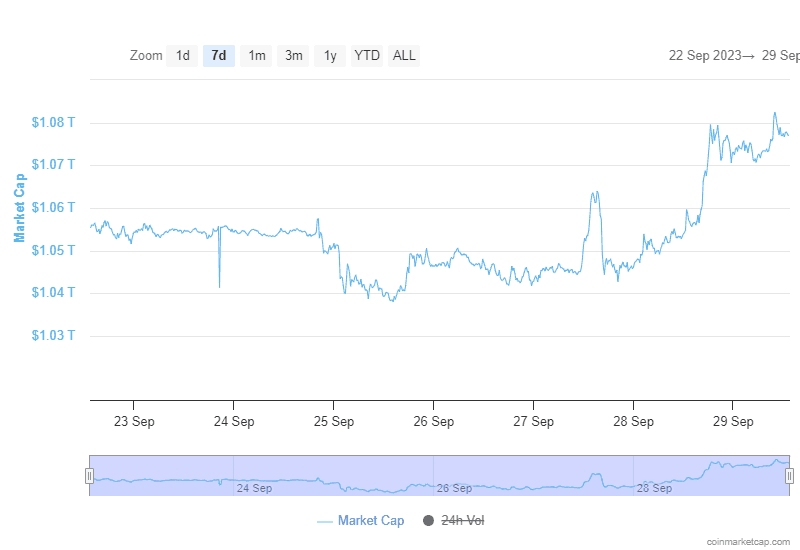The image size is (800, 550).
Task: Switch zoom to 1m
Action: [x=257, y=56]
